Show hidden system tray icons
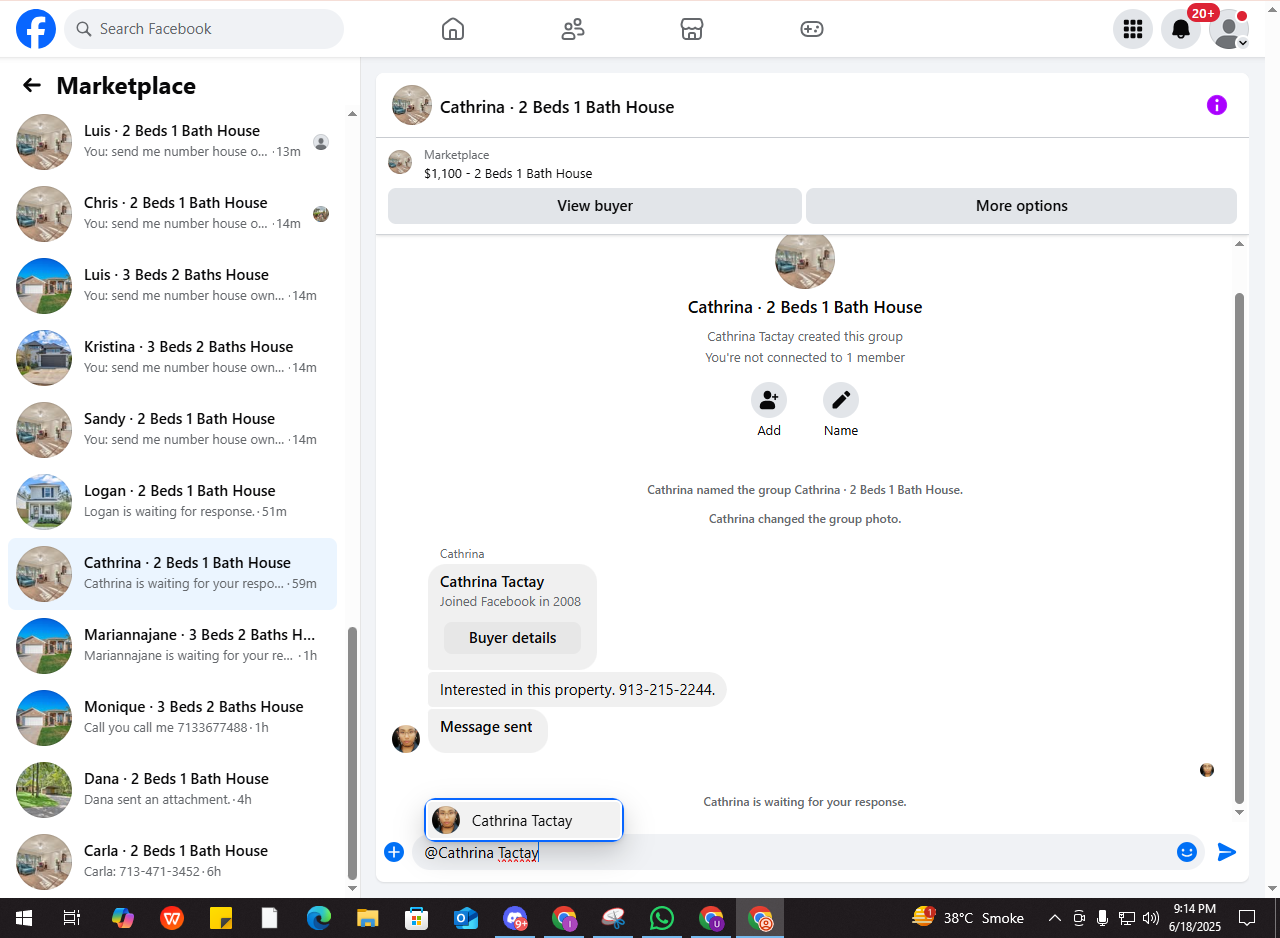 click(1055, 918)
